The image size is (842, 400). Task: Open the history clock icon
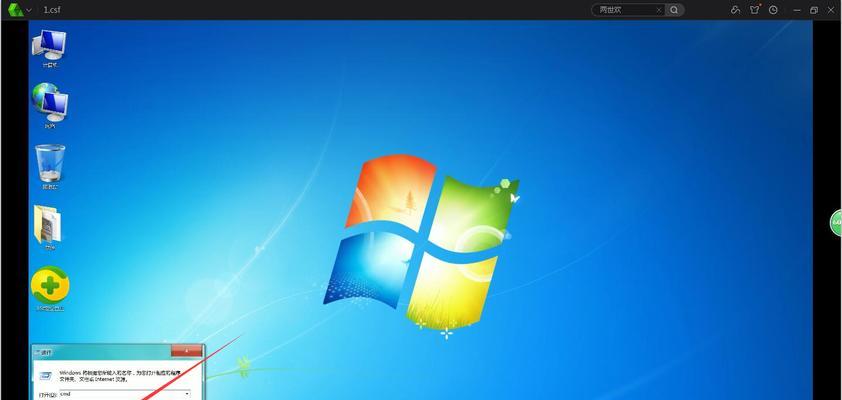pos(773,10)
